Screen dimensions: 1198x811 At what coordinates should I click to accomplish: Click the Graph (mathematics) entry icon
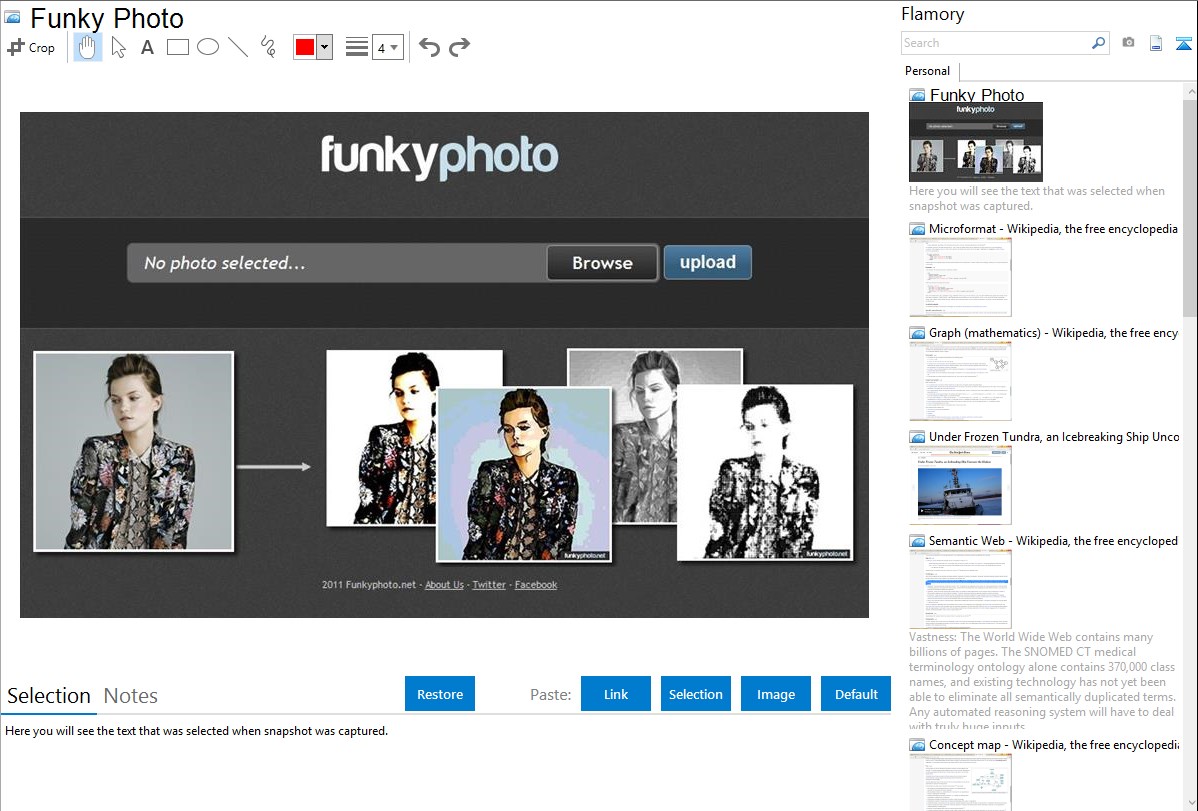click(x=917, y=333)
